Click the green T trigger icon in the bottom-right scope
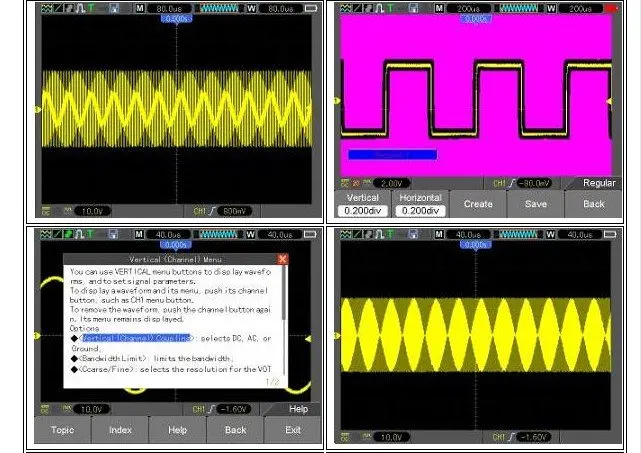 390,234
